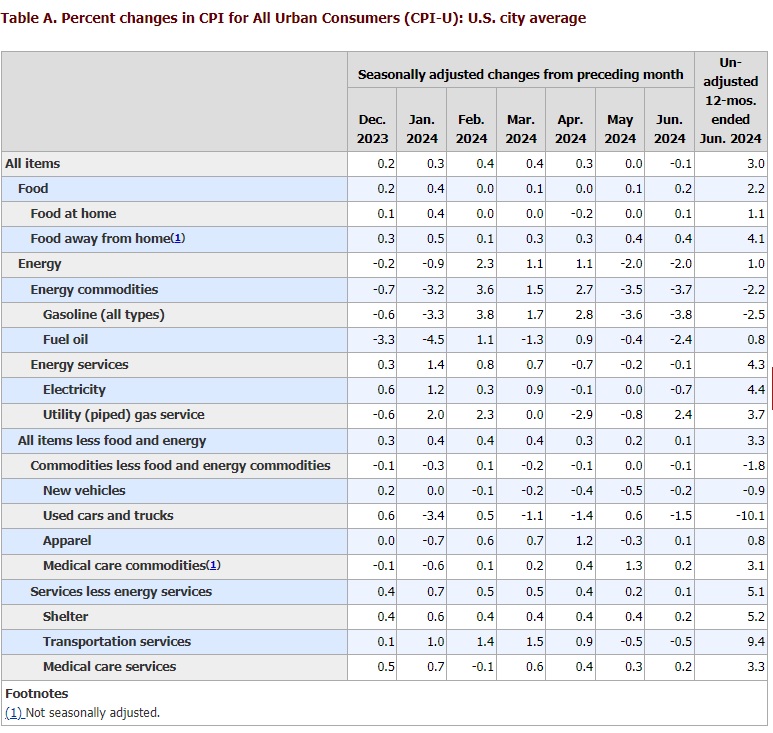
Task: Open footnote link beside Food away from home
Action: click(x=178, y=239)
